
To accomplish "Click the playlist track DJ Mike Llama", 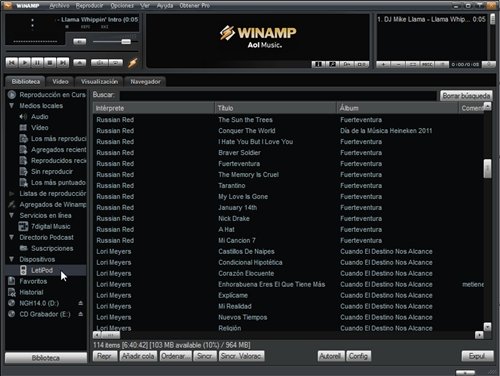I will (431, 19).
